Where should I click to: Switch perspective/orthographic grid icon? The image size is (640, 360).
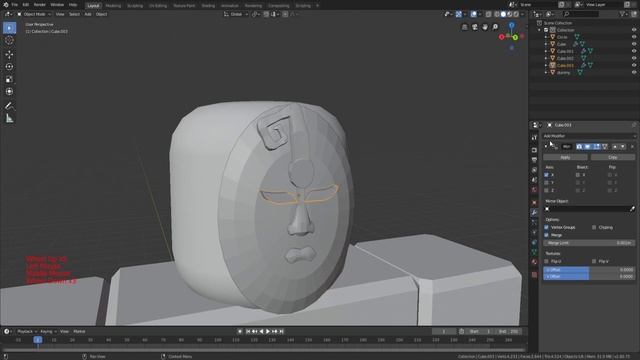point(464,27)
